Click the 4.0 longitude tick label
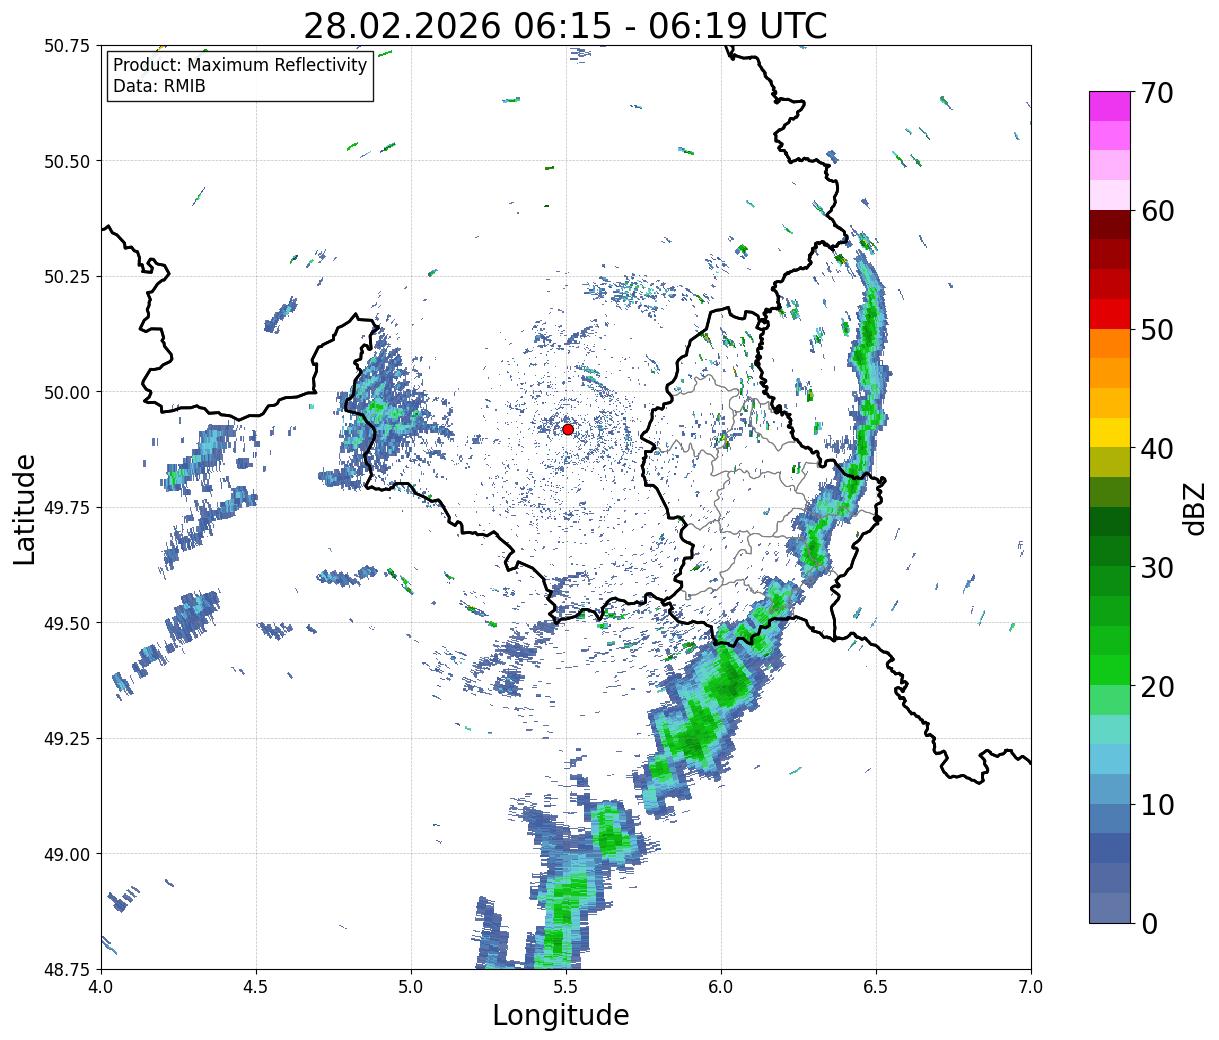 [101, 987]
